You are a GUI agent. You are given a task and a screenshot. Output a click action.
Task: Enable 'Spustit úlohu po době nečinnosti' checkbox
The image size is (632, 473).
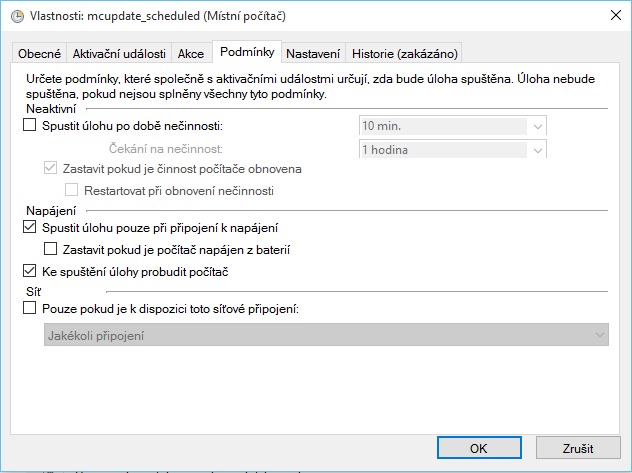click(28, 126)
